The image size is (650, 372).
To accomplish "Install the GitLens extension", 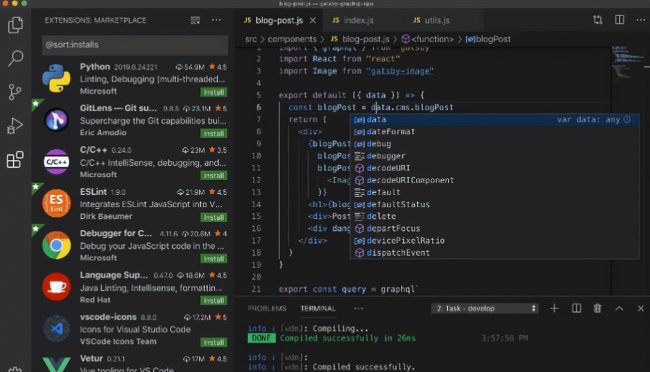I will tap(214, 134).
